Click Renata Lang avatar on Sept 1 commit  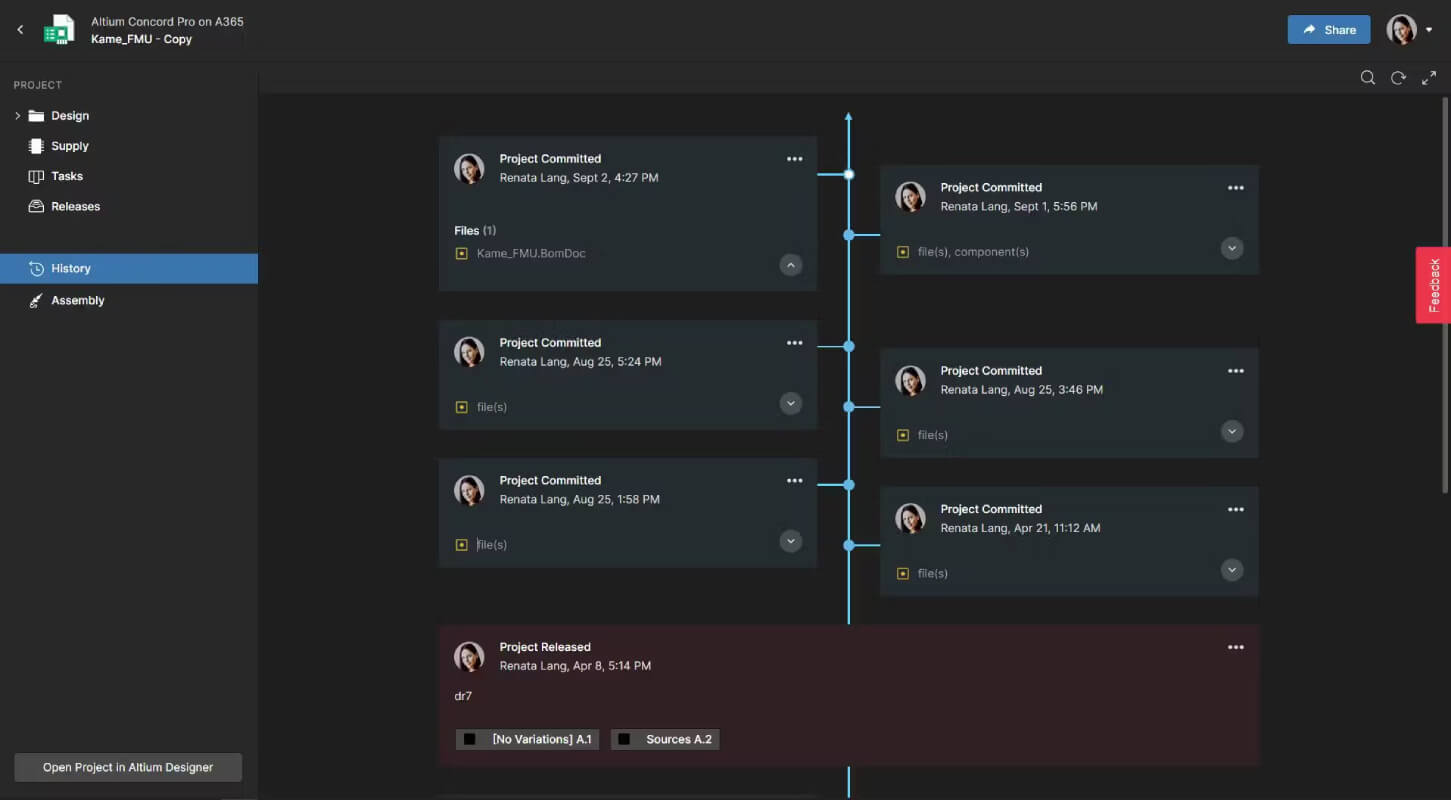tap(910, 197)
